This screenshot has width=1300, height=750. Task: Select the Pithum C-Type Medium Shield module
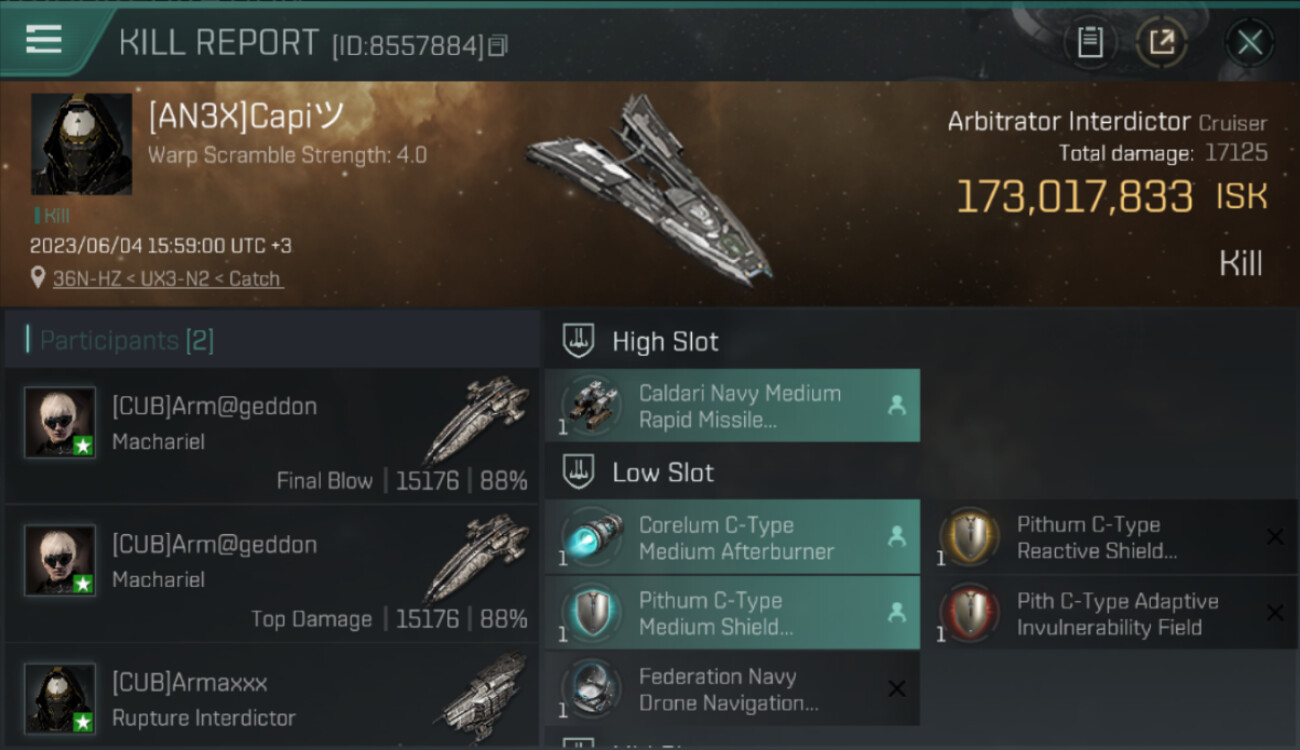coord(731,614)
